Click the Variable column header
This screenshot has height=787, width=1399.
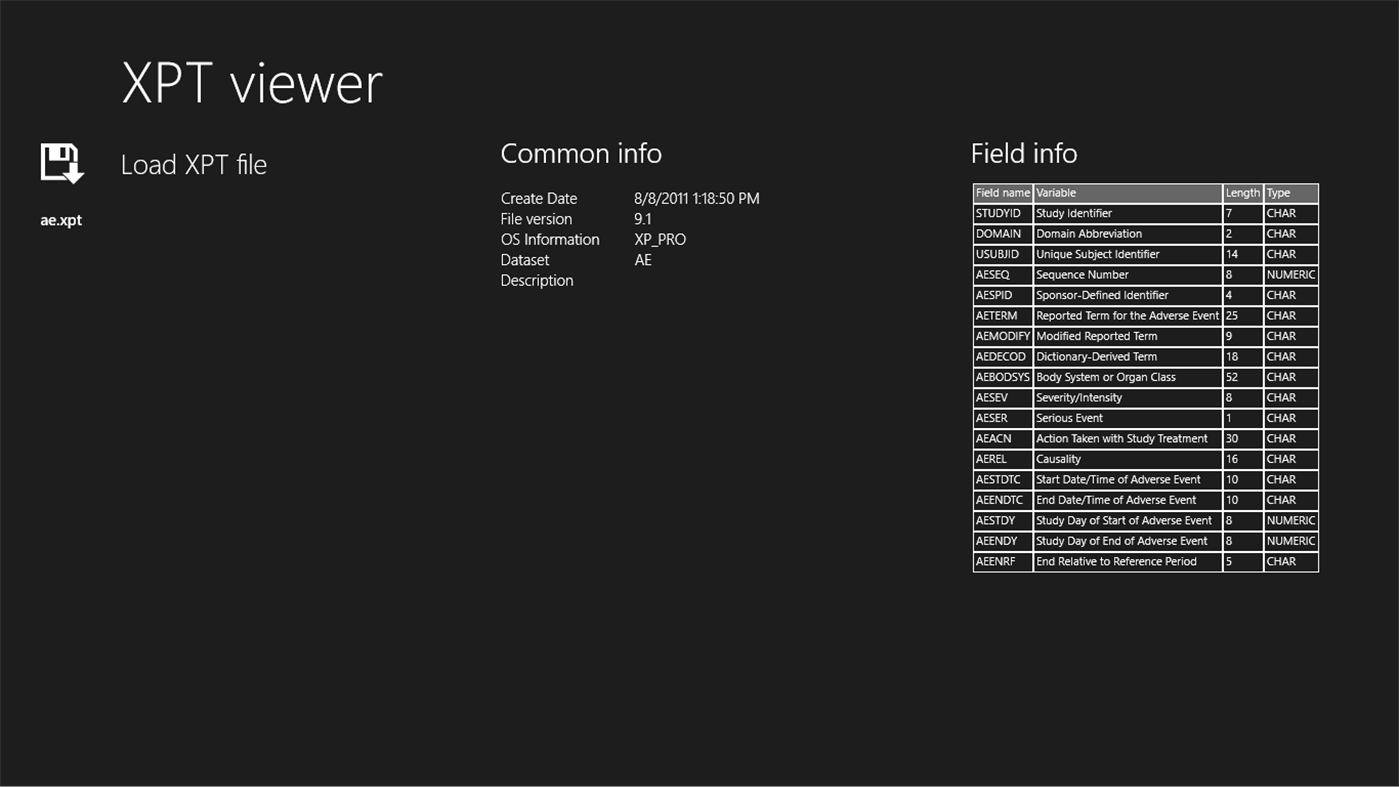(x=1060, y=192)
